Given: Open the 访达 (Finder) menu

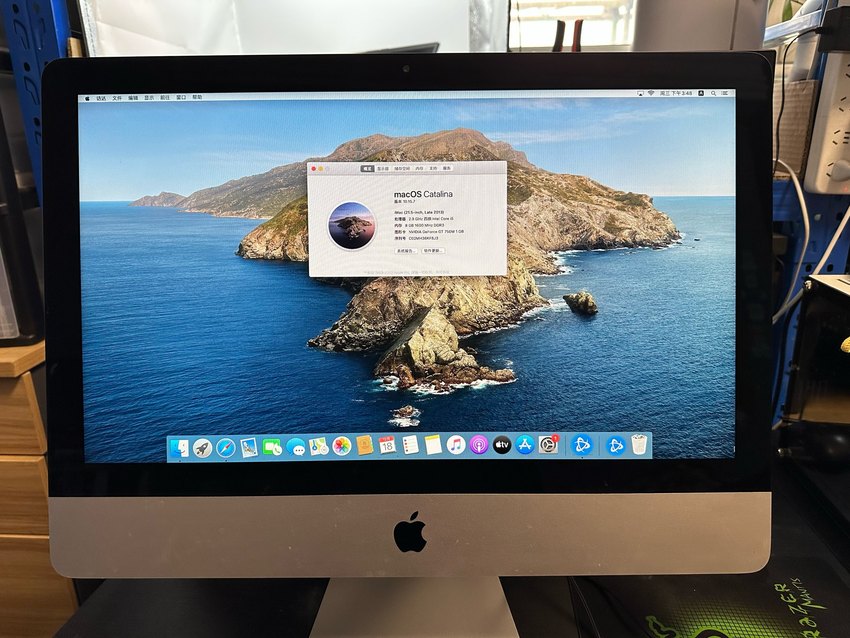Looking at the screenshot, I should click(101, 98).
